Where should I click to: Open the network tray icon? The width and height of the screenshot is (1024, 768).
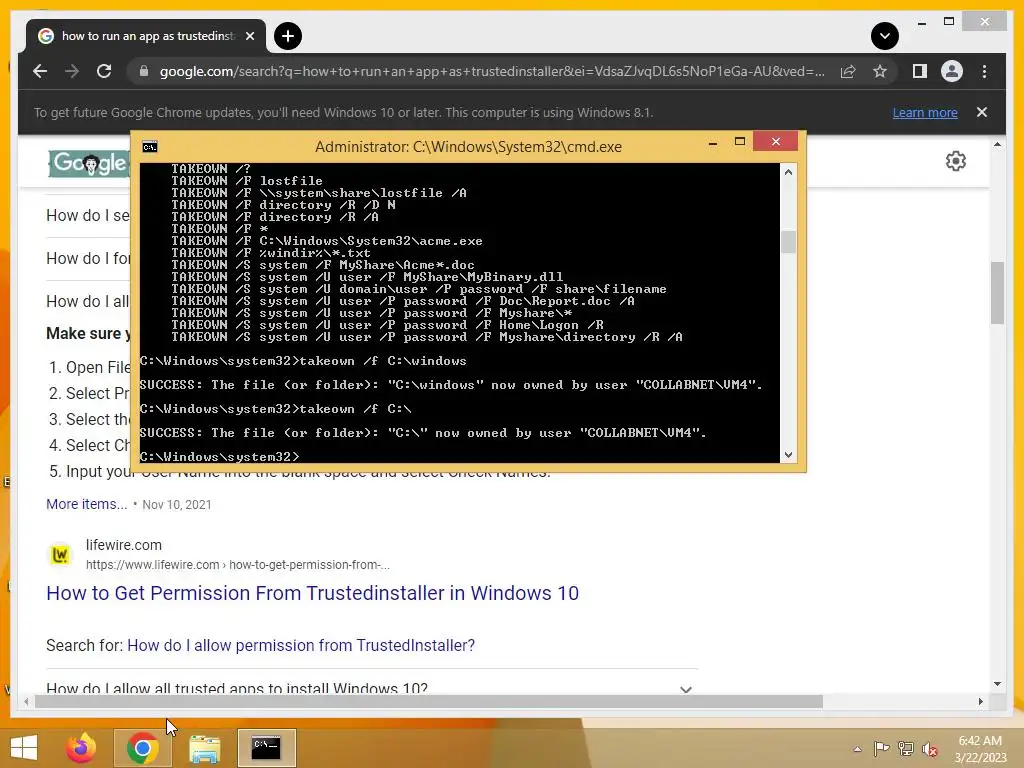(x=906, y=748)
